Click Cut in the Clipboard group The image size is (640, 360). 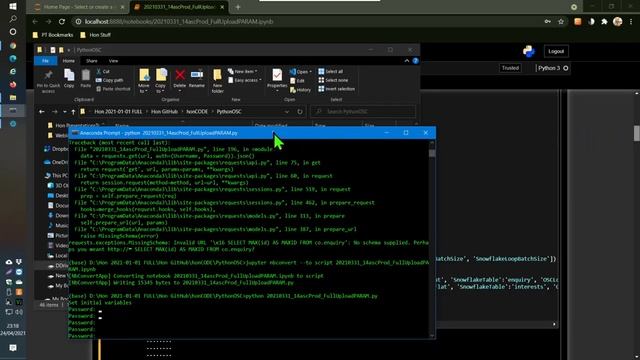point(103,71)
